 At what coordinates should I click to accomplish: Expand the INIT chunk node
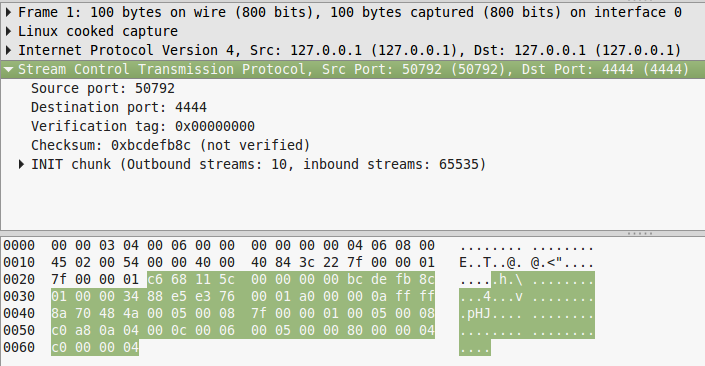21,164
